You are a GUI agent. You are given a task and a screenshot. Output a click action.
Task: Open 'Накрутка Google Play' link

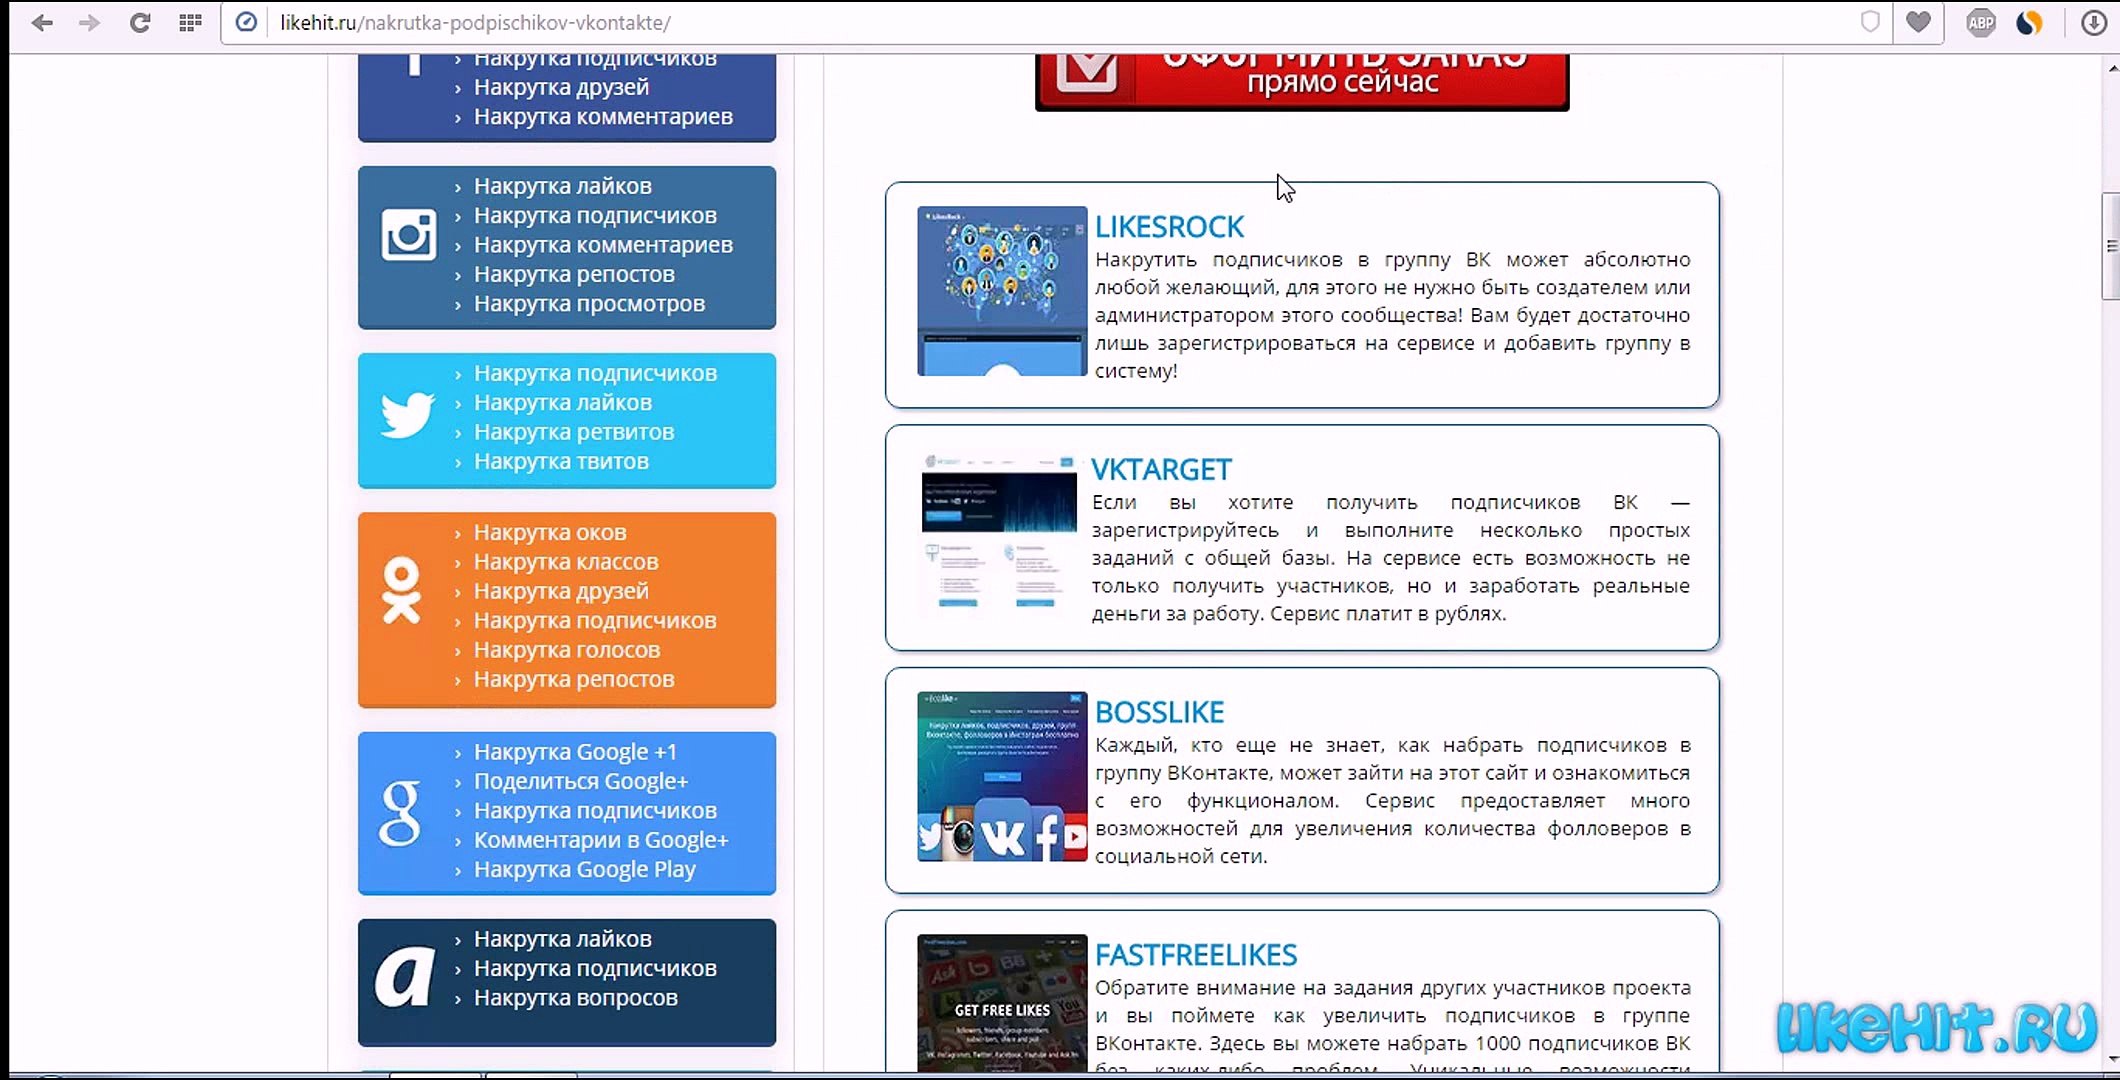tap(585, 870)
